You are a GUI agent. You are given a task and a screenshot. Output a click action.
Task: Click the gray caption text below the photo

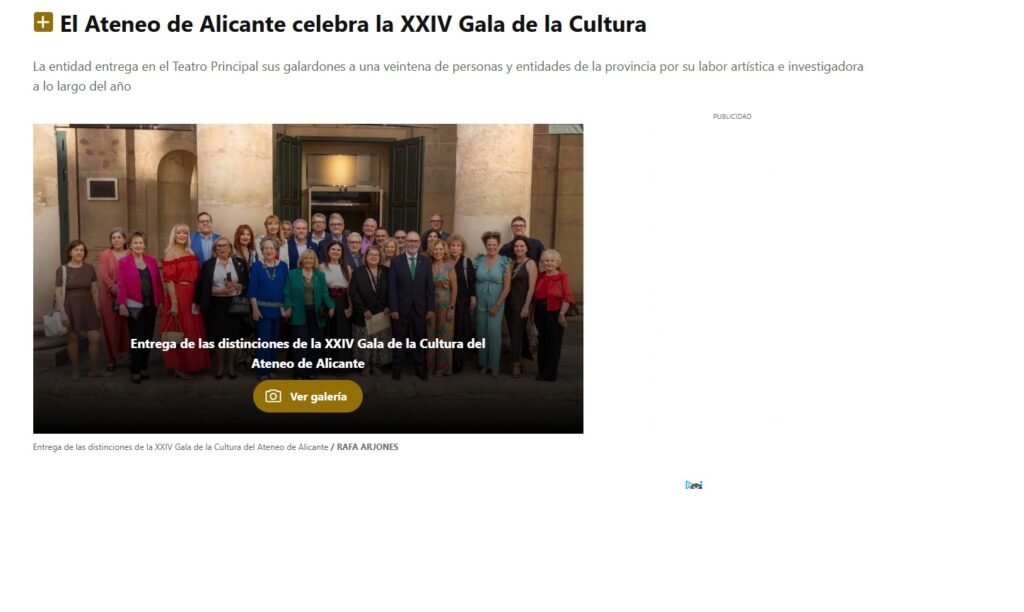click(x=180, y=447)
